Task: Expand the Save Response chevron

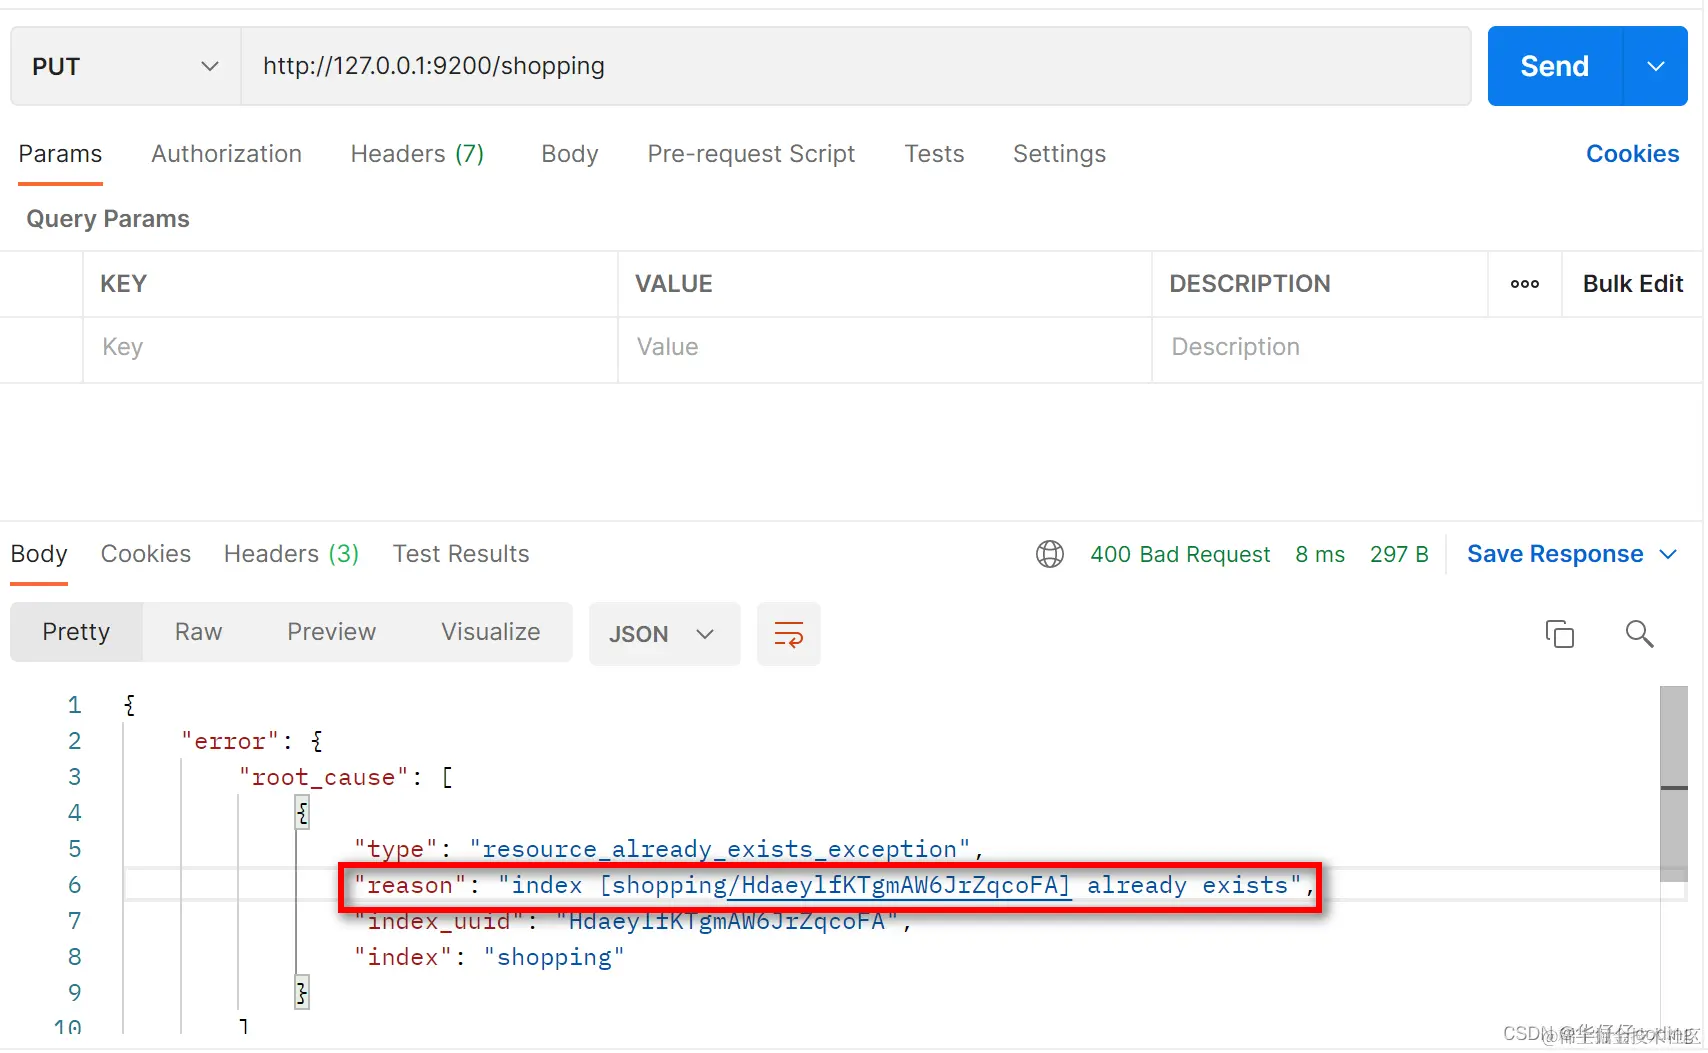Action: click(x=1668, y=554)
